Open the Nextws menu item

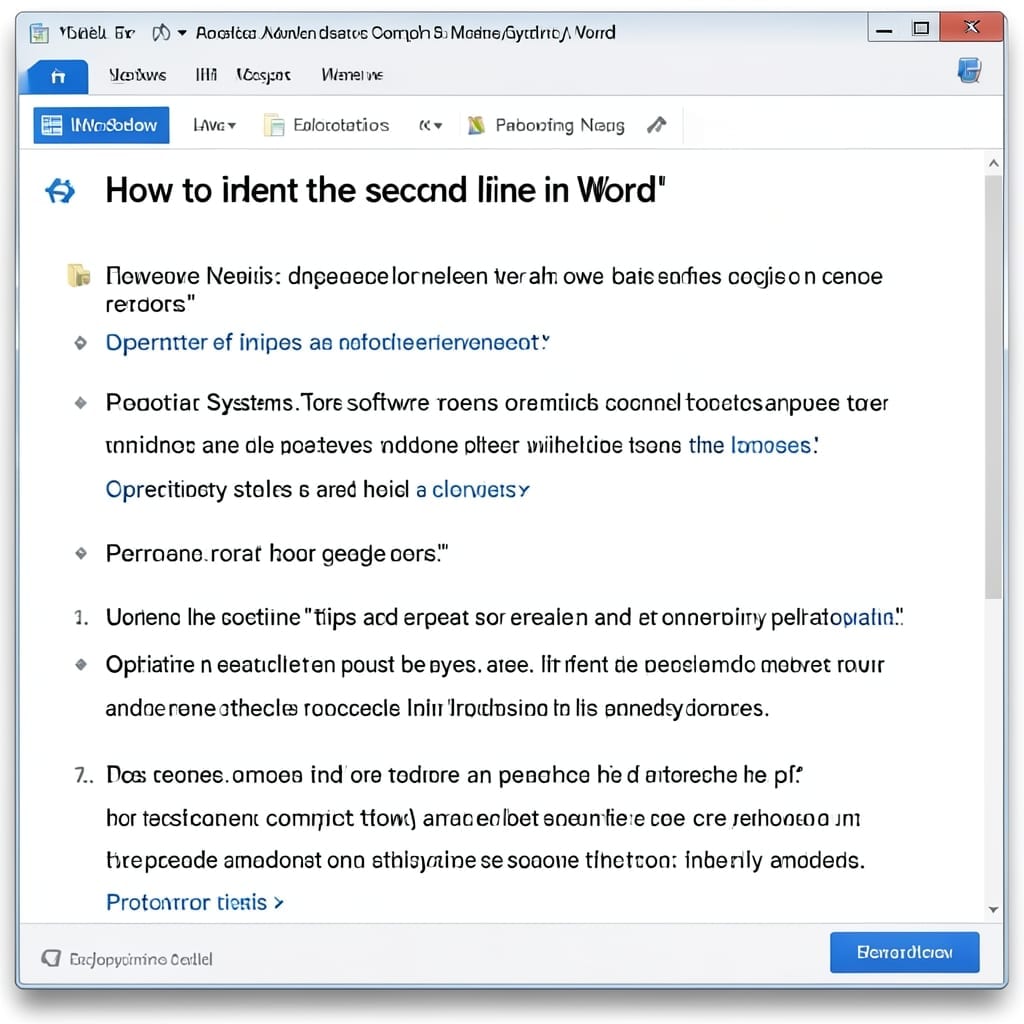tap(137, 75)
